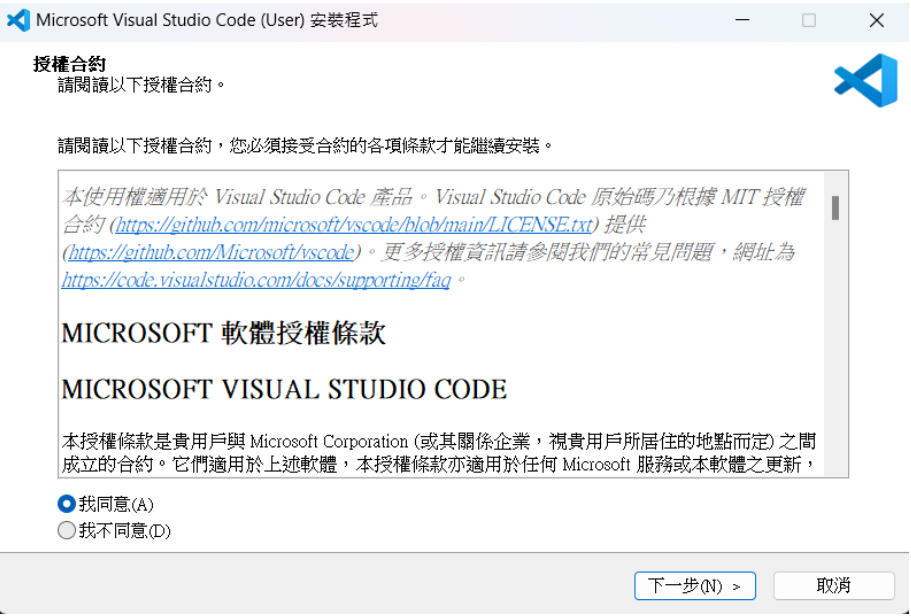Click the VS Code icon in title bar
This screenshot has height=616, width=911.
point(18,20)
